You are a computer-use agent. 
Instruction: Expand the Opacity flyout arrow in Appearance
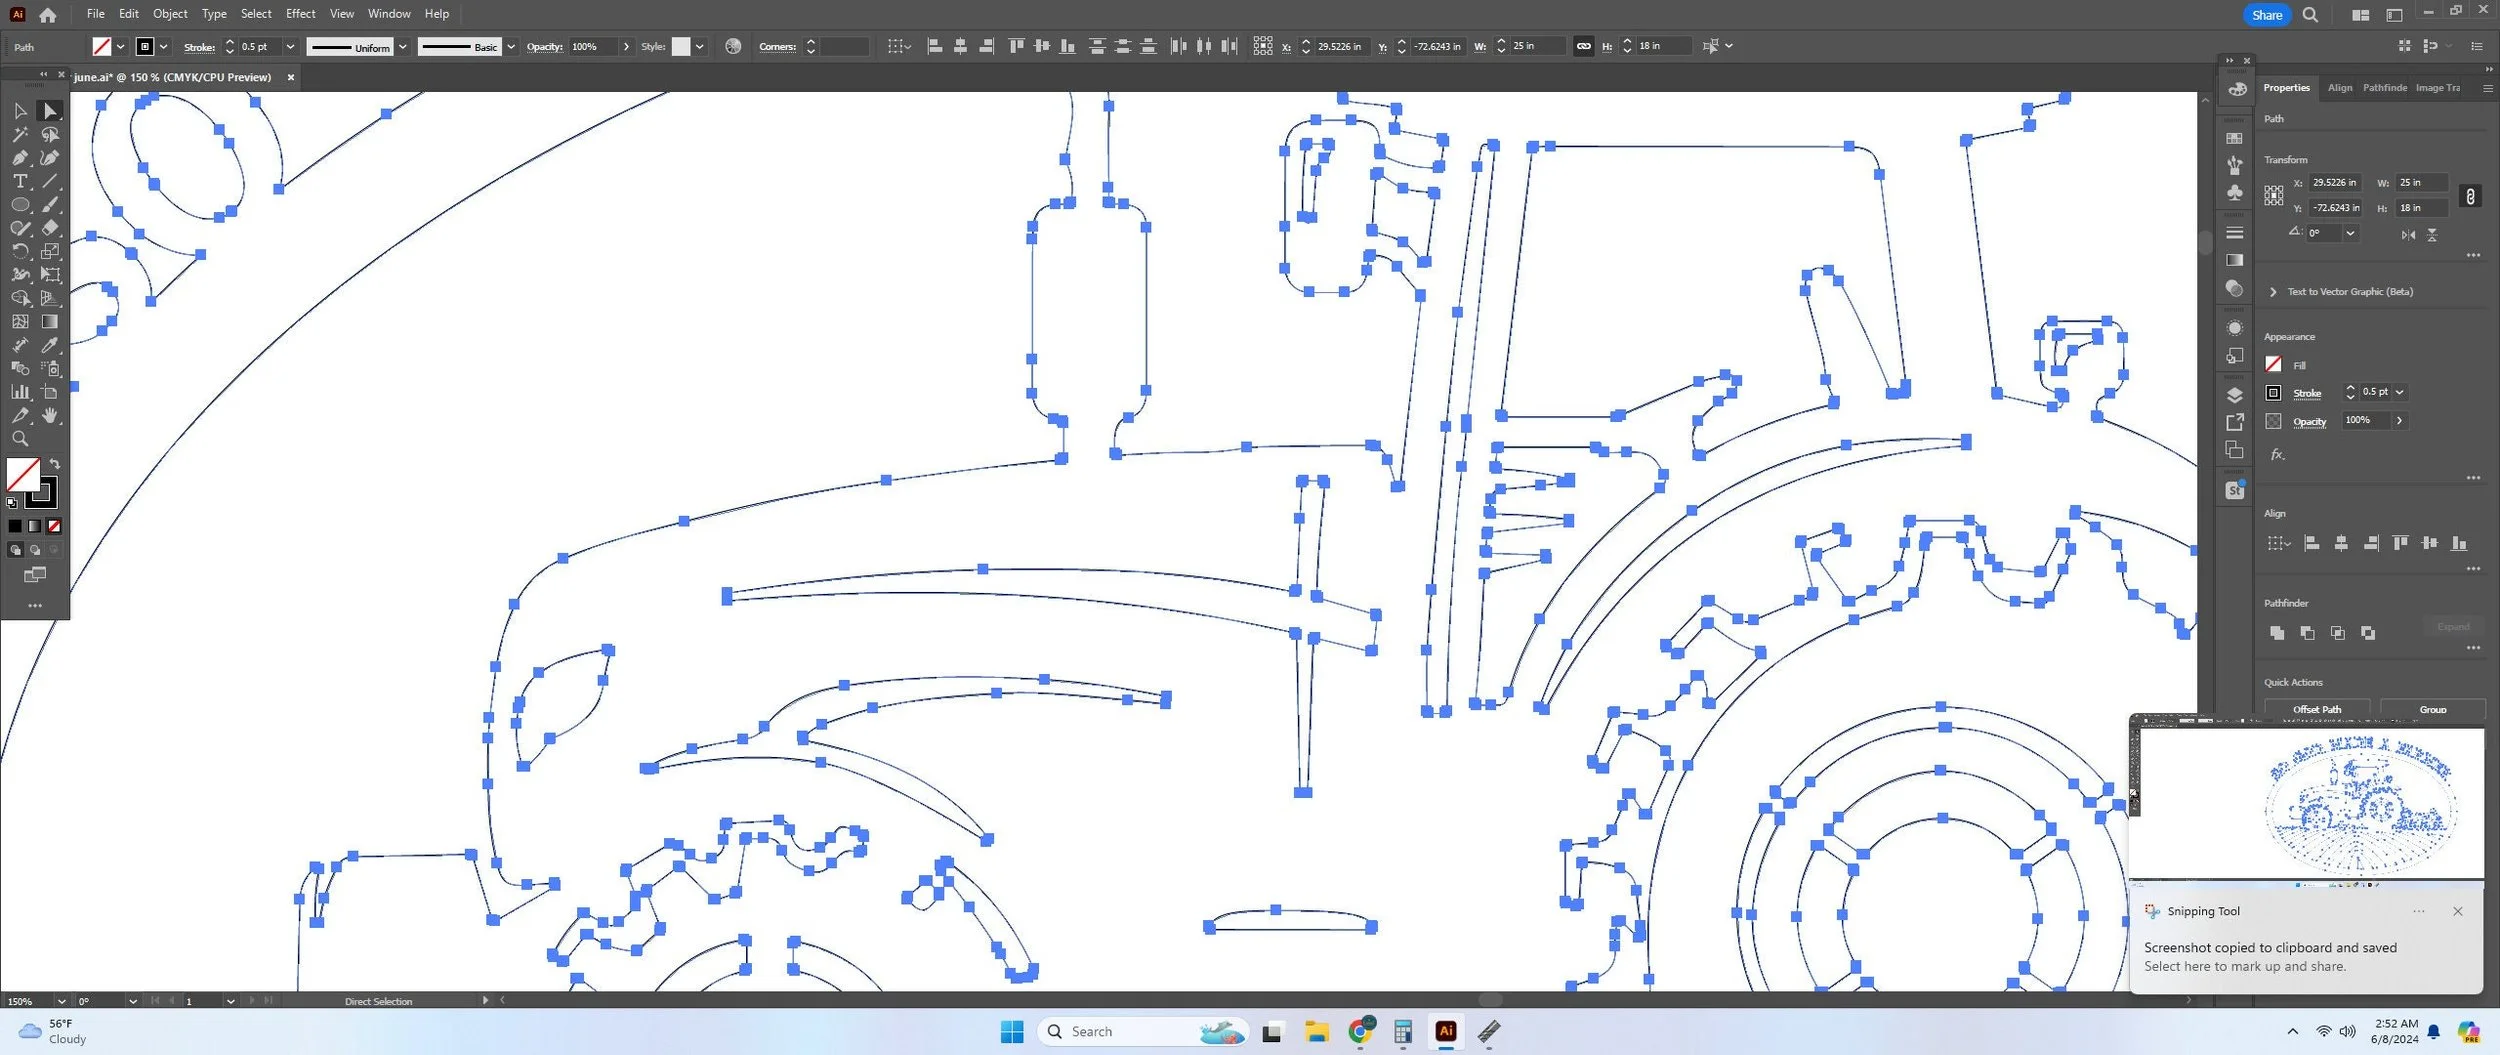click(x=2399, y=420)
